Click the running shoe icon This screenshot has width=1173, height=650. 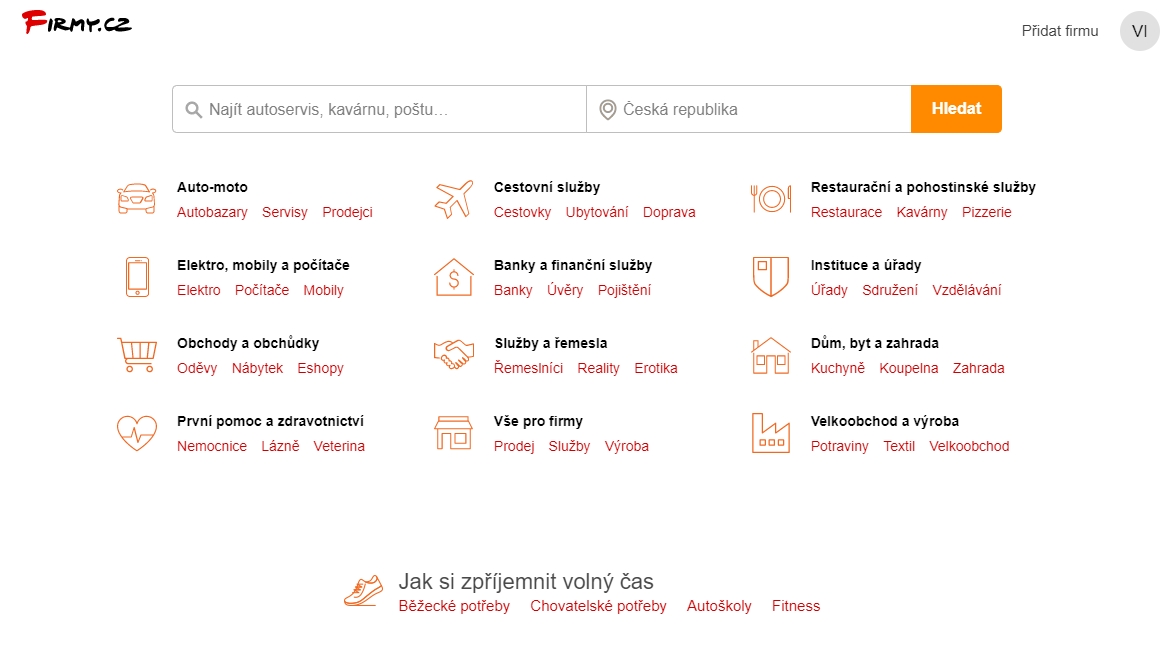363,590
